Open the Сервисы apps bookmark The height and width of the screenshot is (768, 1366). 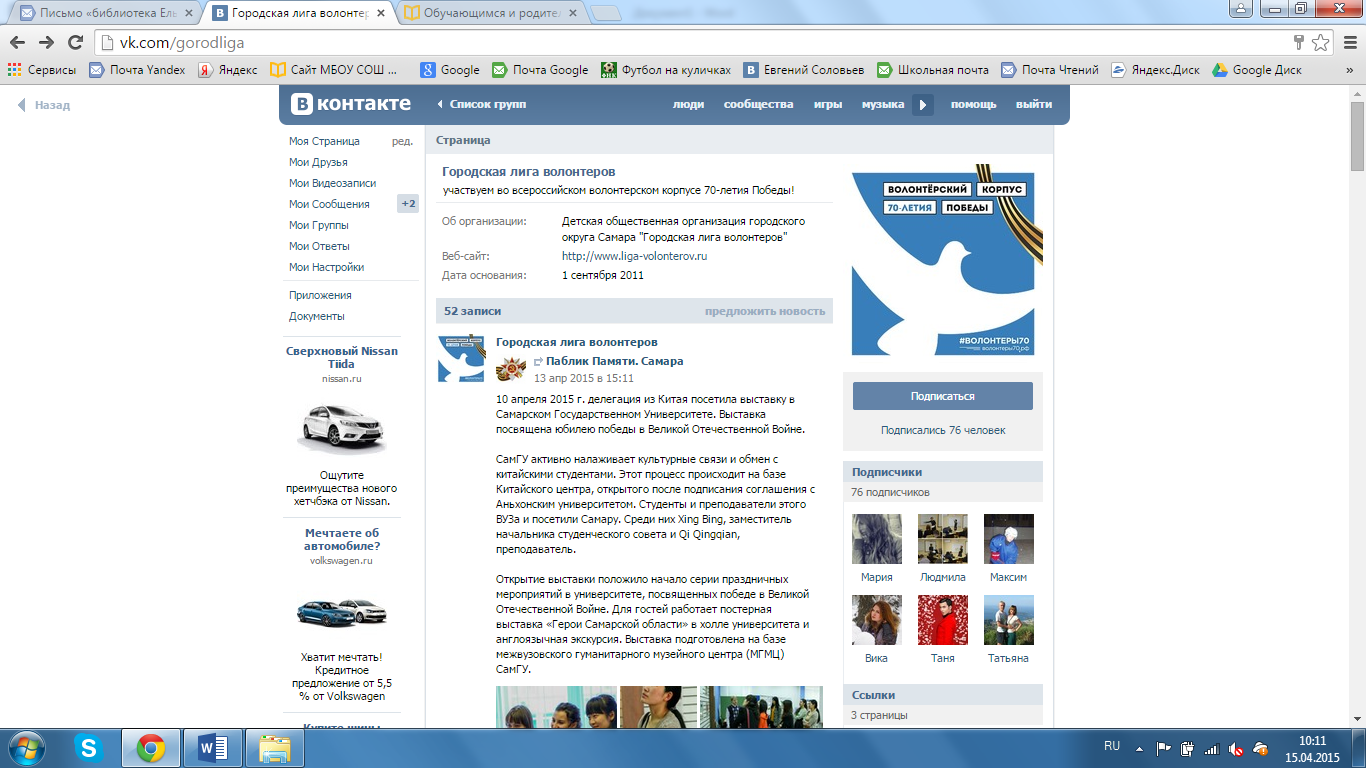click(41, 70)
